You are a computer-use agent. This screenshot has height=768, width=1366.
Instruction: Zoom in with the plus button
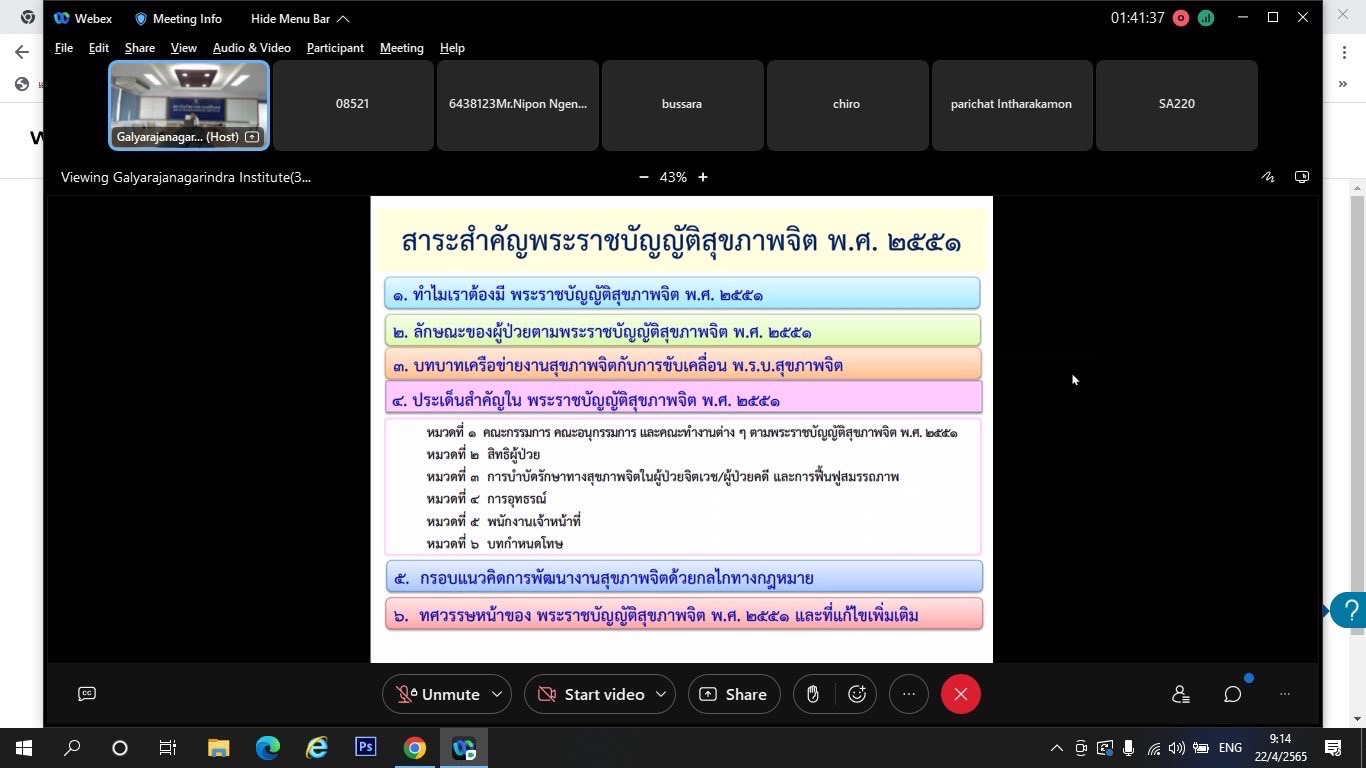click(x=703, y=177)
